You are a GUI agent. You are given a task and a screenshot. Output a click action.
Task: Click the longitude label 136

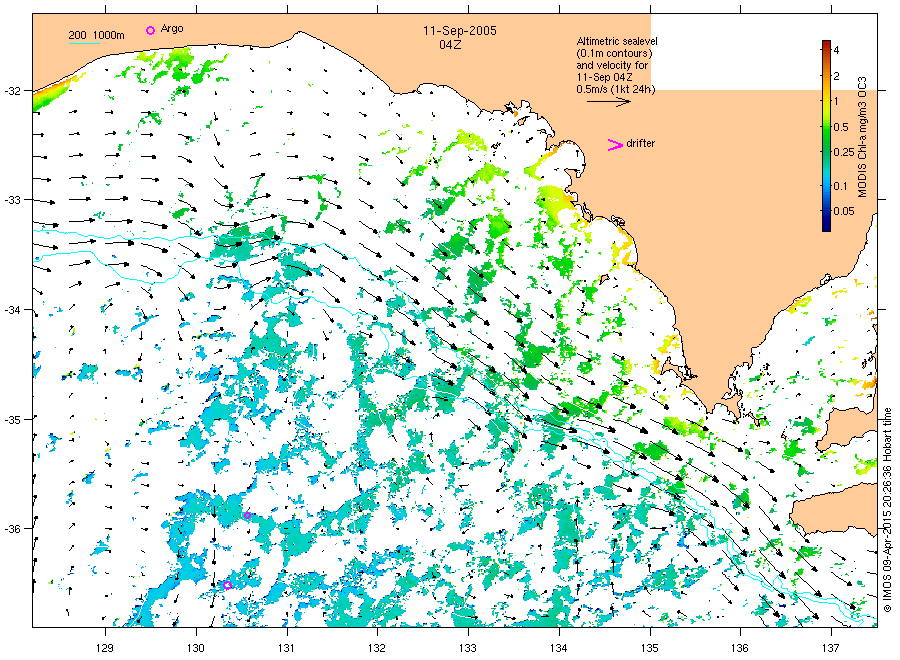[x=740, y=649]
